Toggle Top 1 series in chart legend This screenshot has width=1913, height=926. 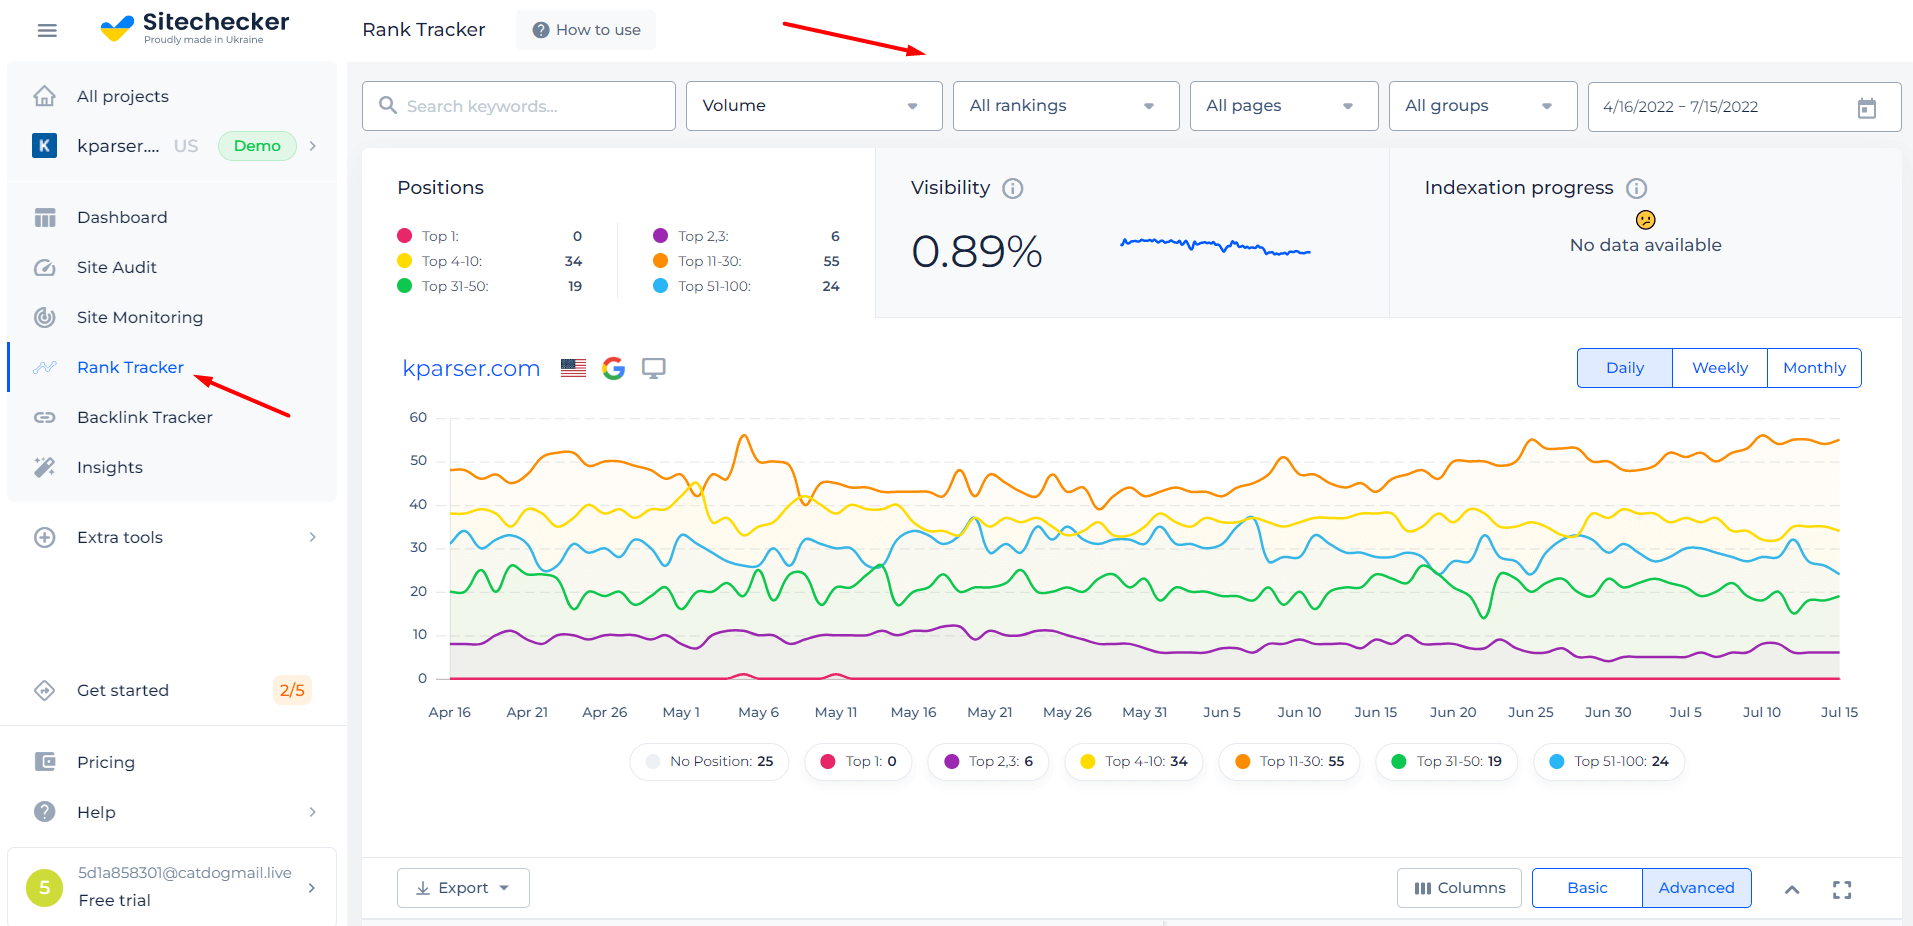[858, 762]
